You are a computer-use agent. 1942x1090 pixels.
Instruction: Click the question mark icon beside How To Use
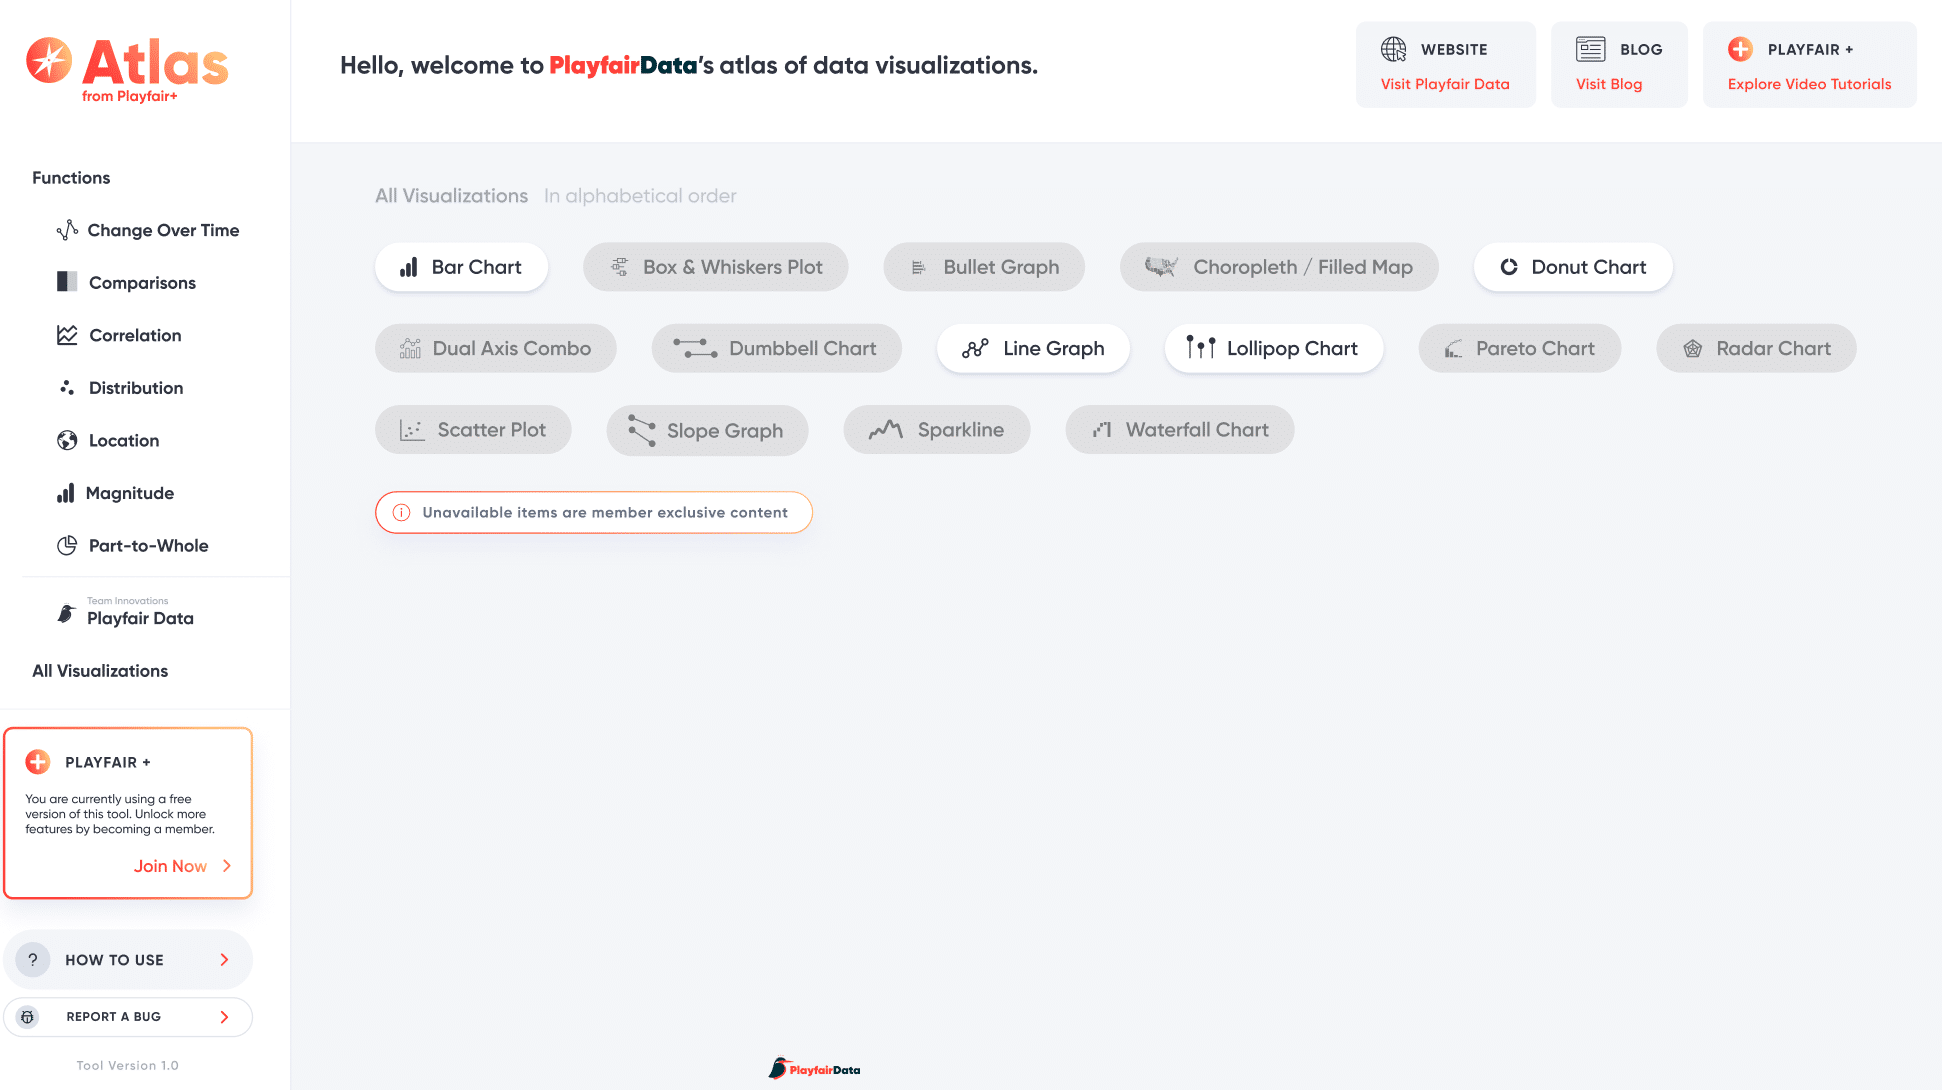coord(33,960)
